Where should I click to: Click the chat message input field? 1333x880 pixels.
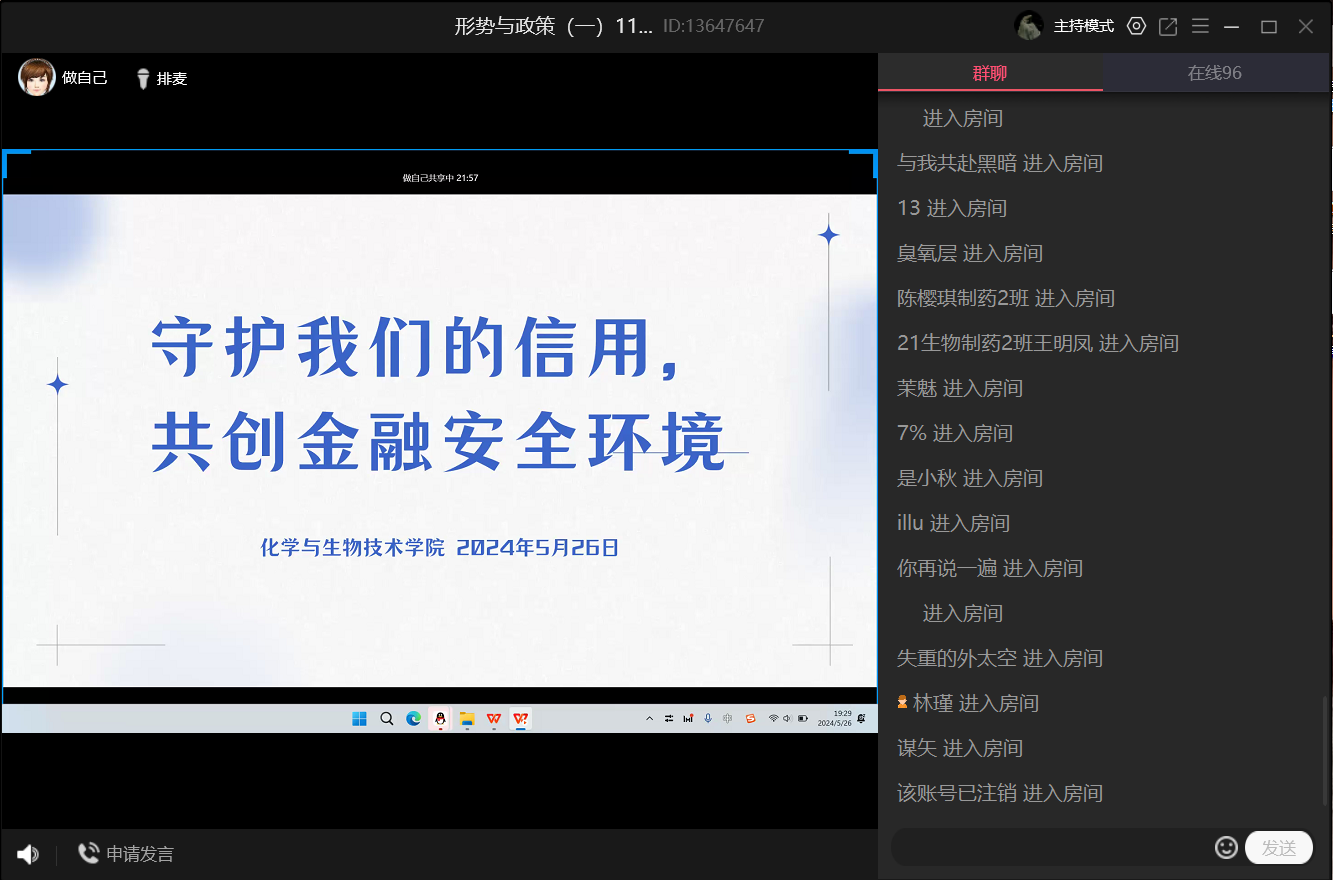(1050, 848)
